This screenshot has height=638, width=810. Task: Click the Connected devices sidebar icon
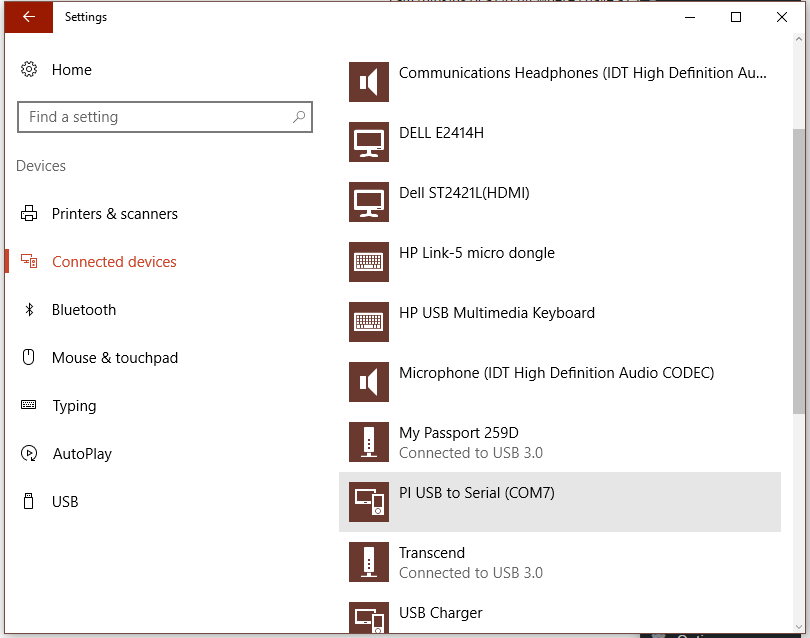[x=29, y=261]
